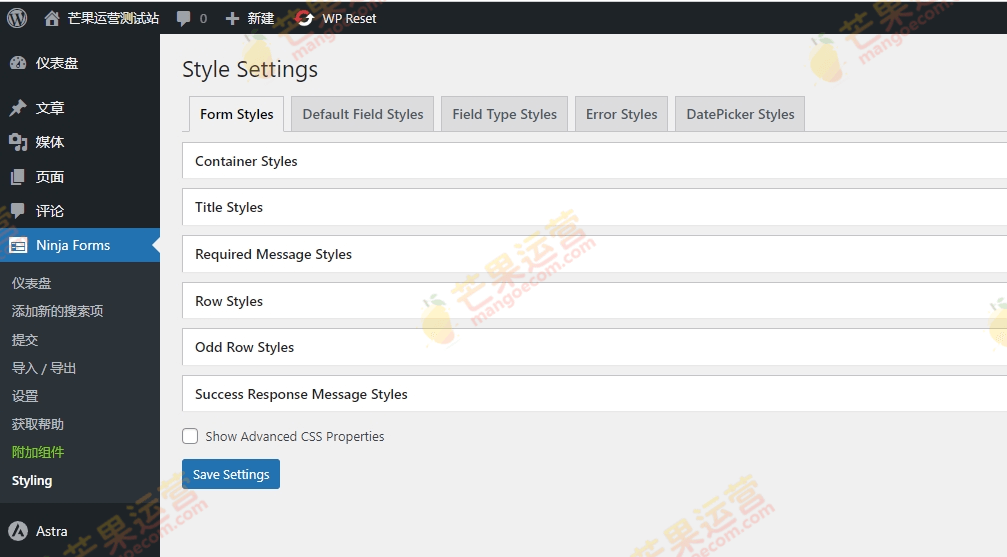Open the Error Styles tab
This screenshot has height=557, width=1007.
coord(622,114)
